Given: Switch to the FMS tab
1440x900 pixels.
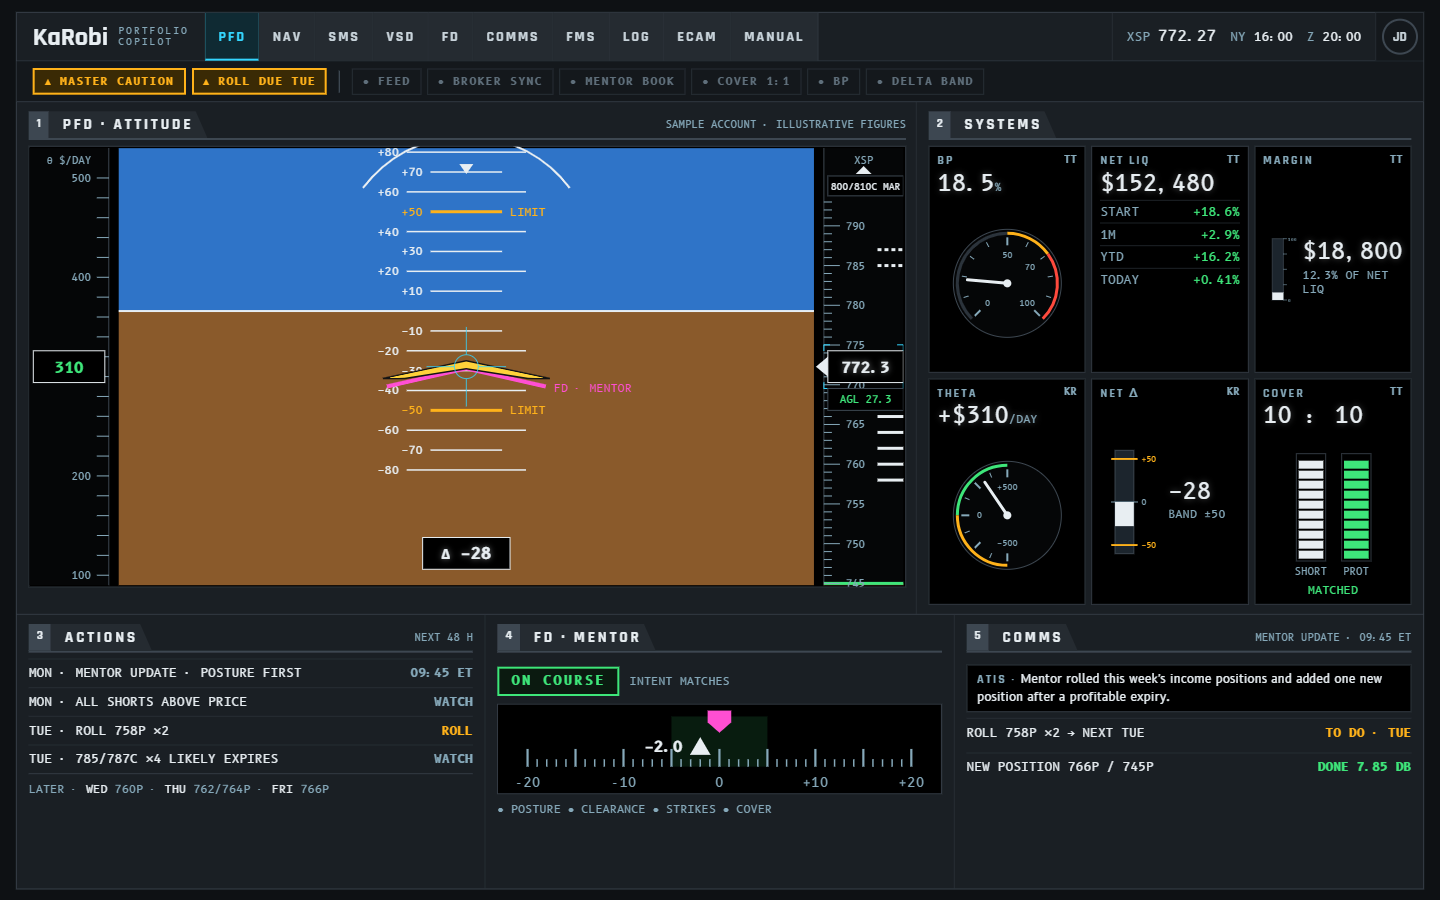Looking at the screenshot, I should click(x=580, y=37).
